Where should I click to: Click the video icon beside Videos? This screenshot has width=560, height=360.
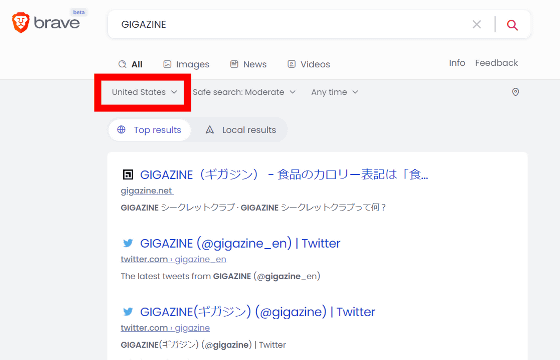coord(291,64)
